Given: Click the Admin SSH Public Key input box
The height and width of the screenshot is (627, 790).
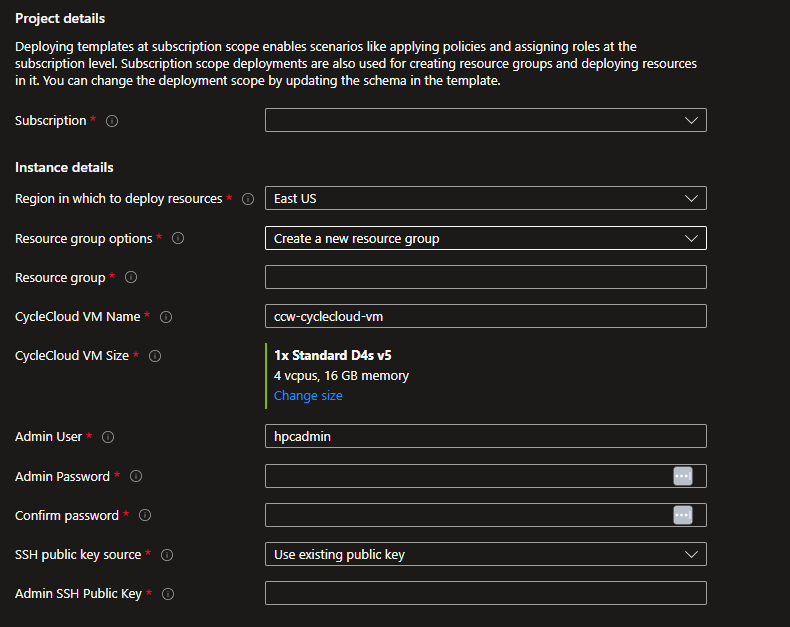Looking at the screenshot, I should 485,594.
